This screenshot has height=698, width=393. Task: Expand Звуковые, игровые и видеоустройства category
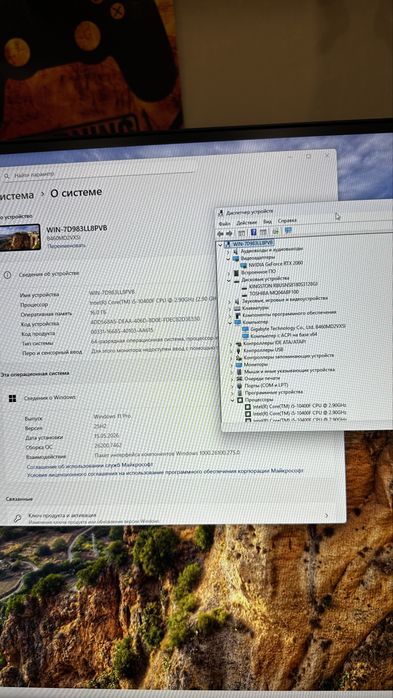229,302
